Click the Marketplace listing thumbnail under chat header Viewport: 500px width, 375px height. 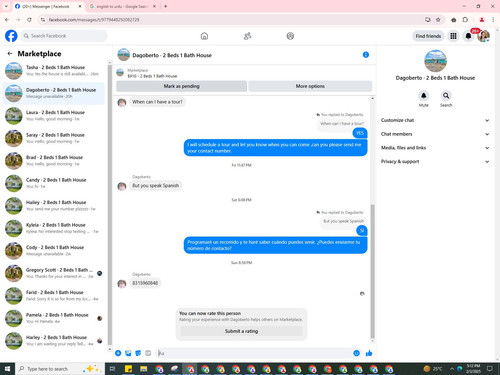click(x=120, y=72)
